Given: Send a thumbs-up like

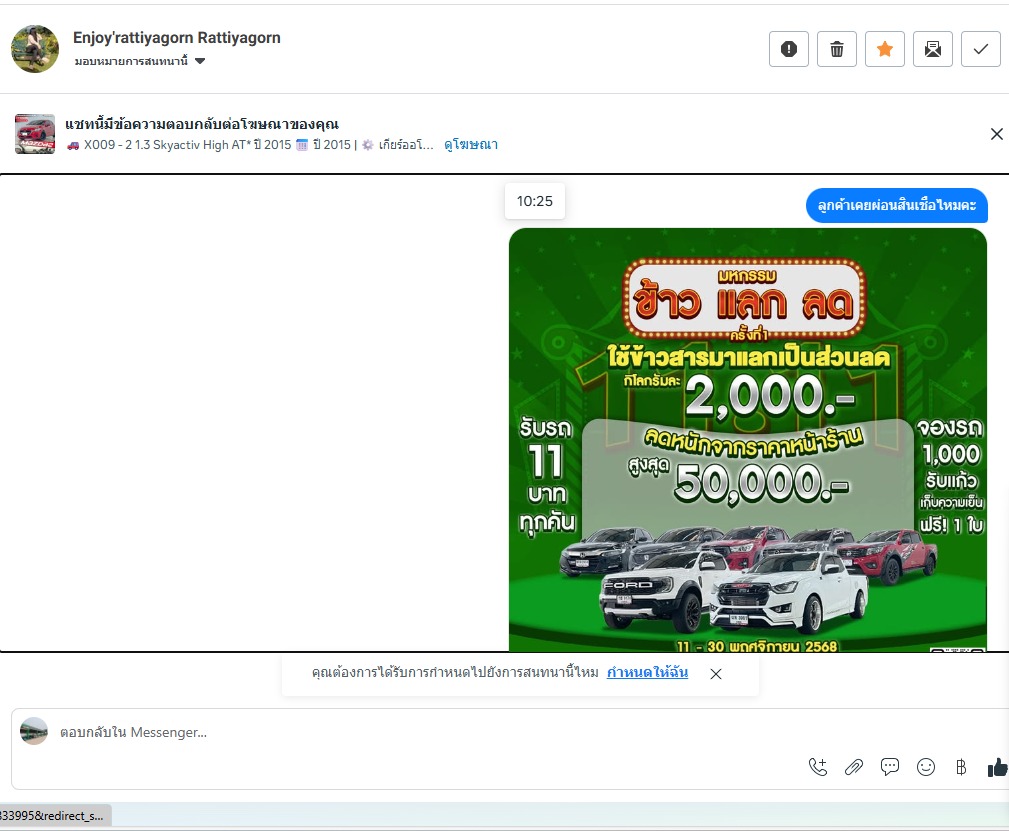Looking at the screenshot, I should tap(997, 767).
